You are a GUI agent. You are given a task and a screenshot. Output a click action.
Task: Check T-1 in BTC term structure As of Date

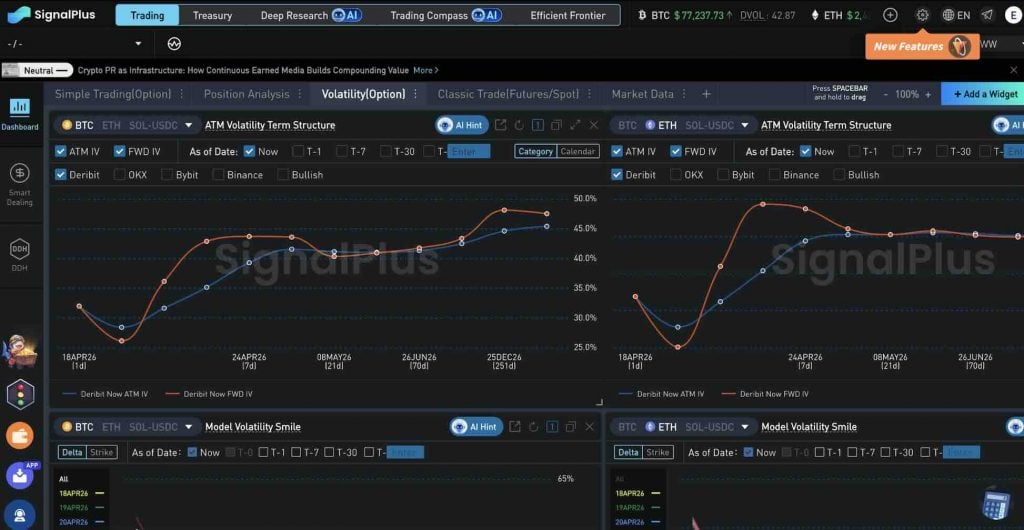298,151
